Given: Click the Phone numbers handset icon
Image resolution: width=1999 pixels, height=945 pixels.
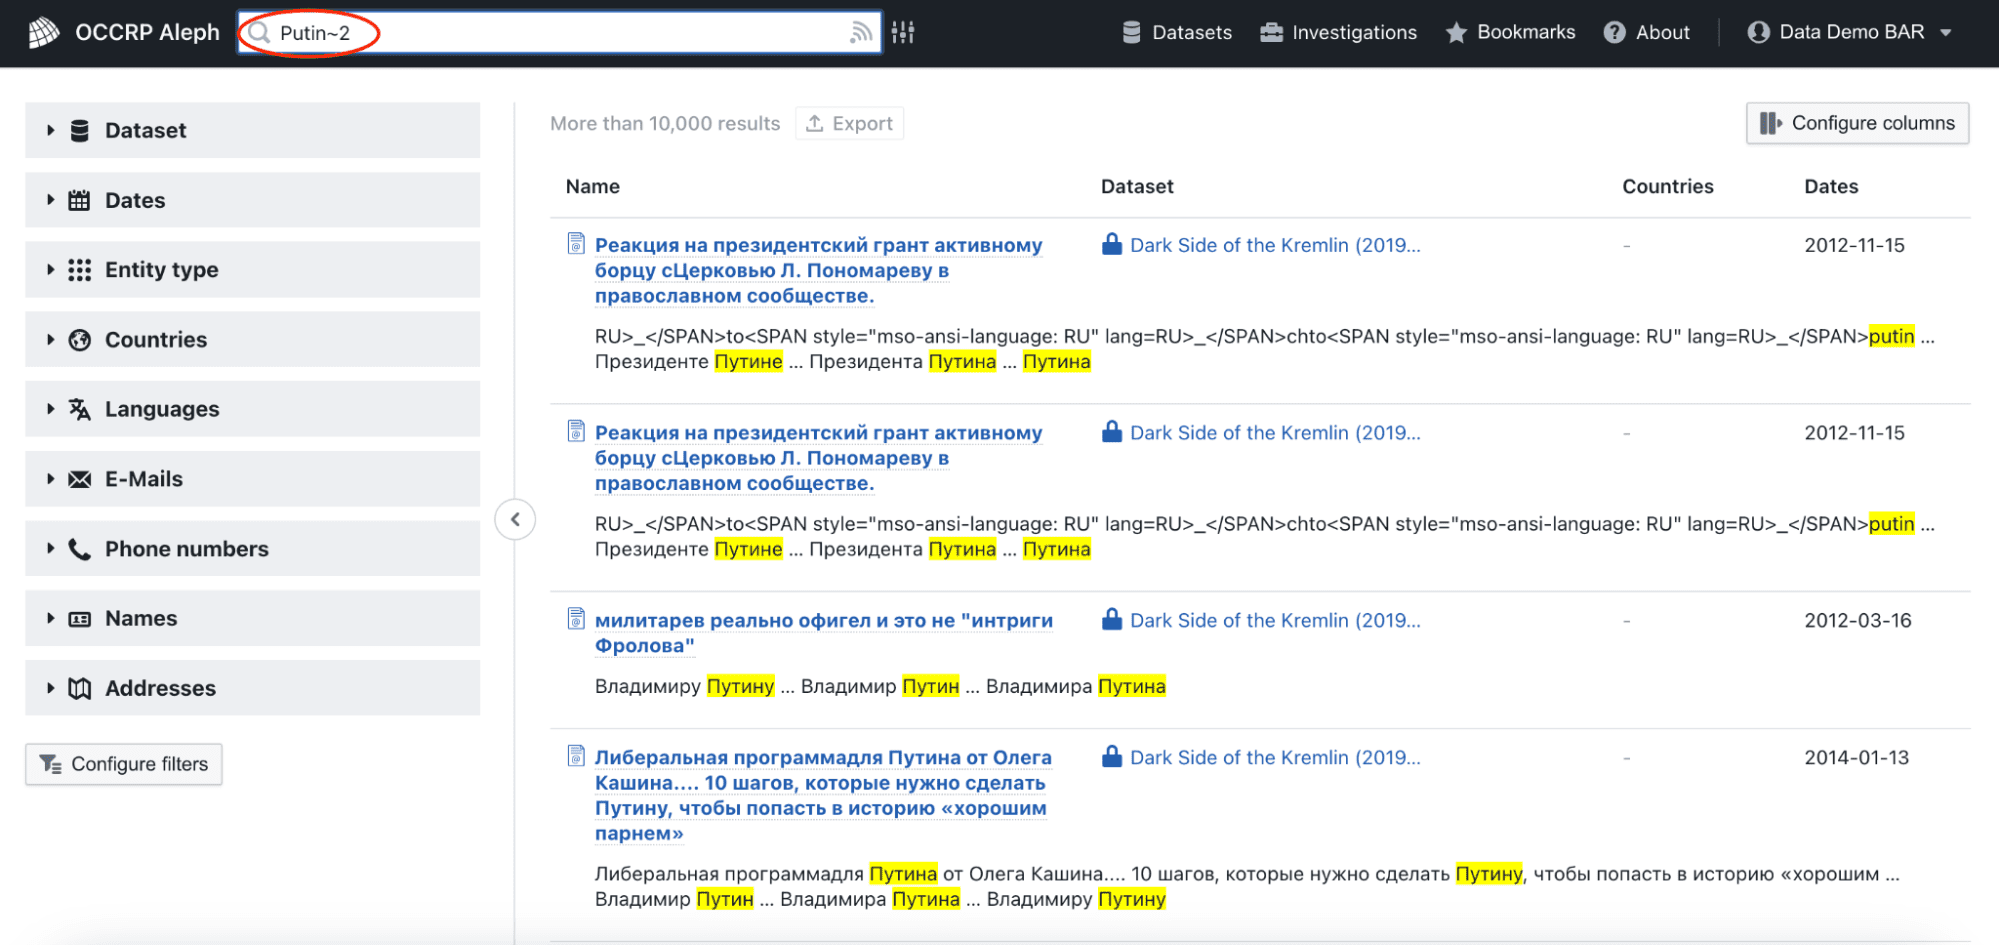Looking at the screenshot, I should click(80, 549).
